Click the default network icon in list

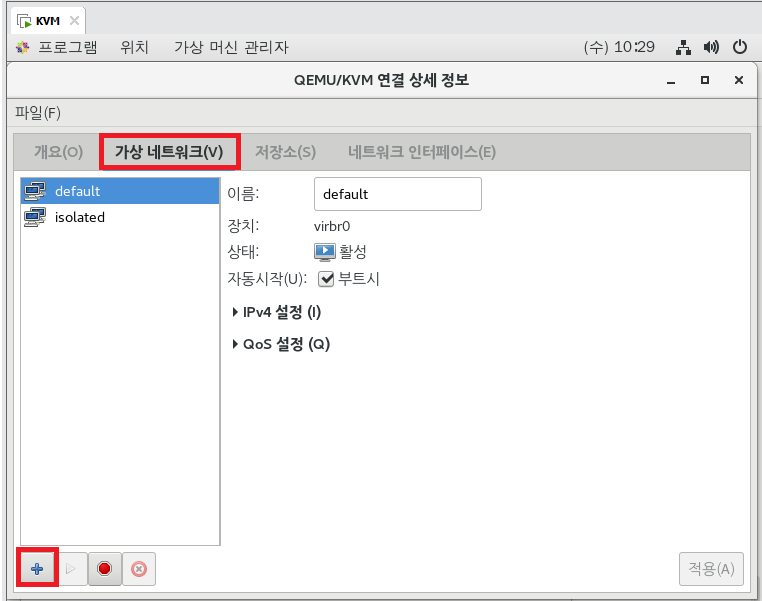35,191
